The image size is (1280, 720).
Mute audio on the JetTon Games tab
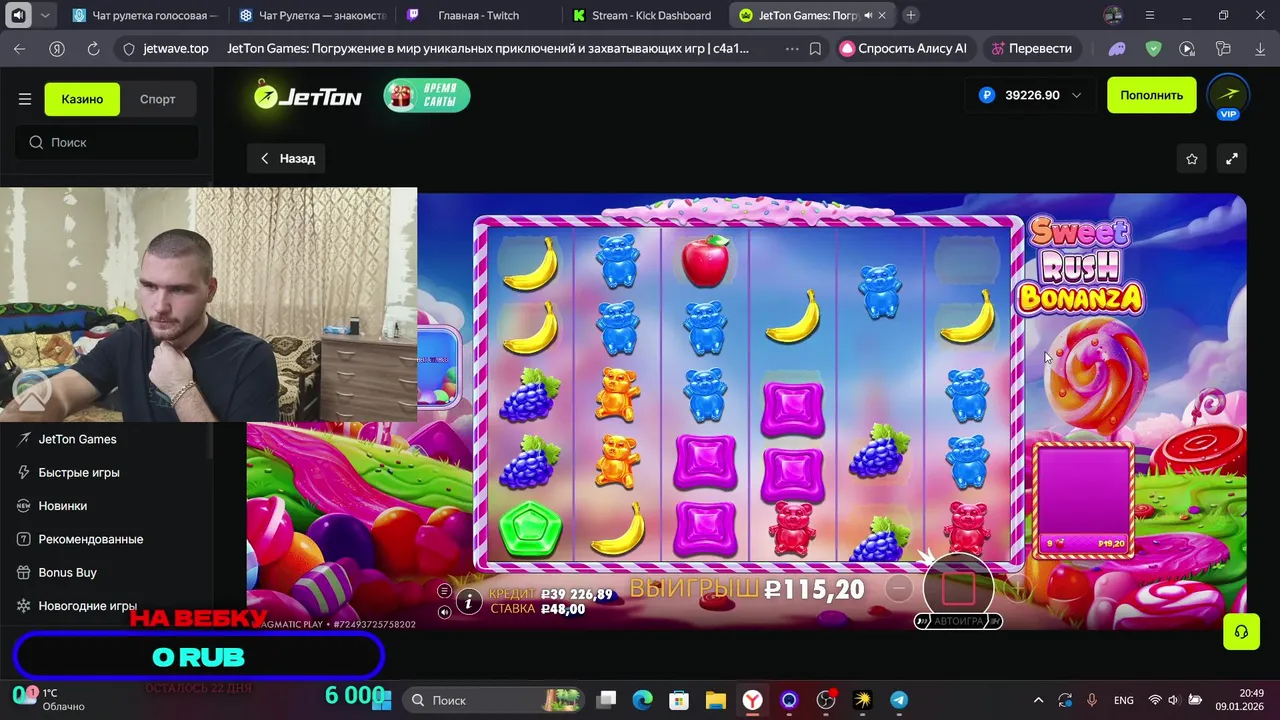(x=868, y=16)
